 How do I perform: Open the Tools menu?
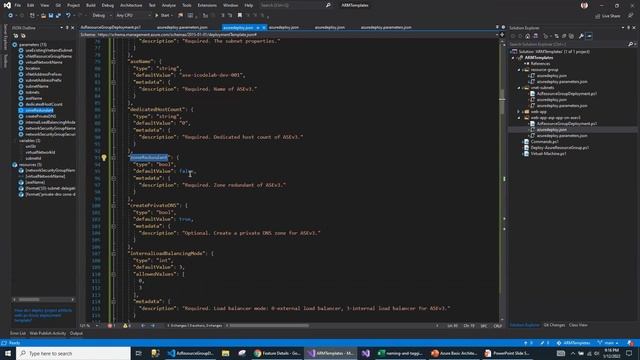pyautogui.click(x=187, y=5)
